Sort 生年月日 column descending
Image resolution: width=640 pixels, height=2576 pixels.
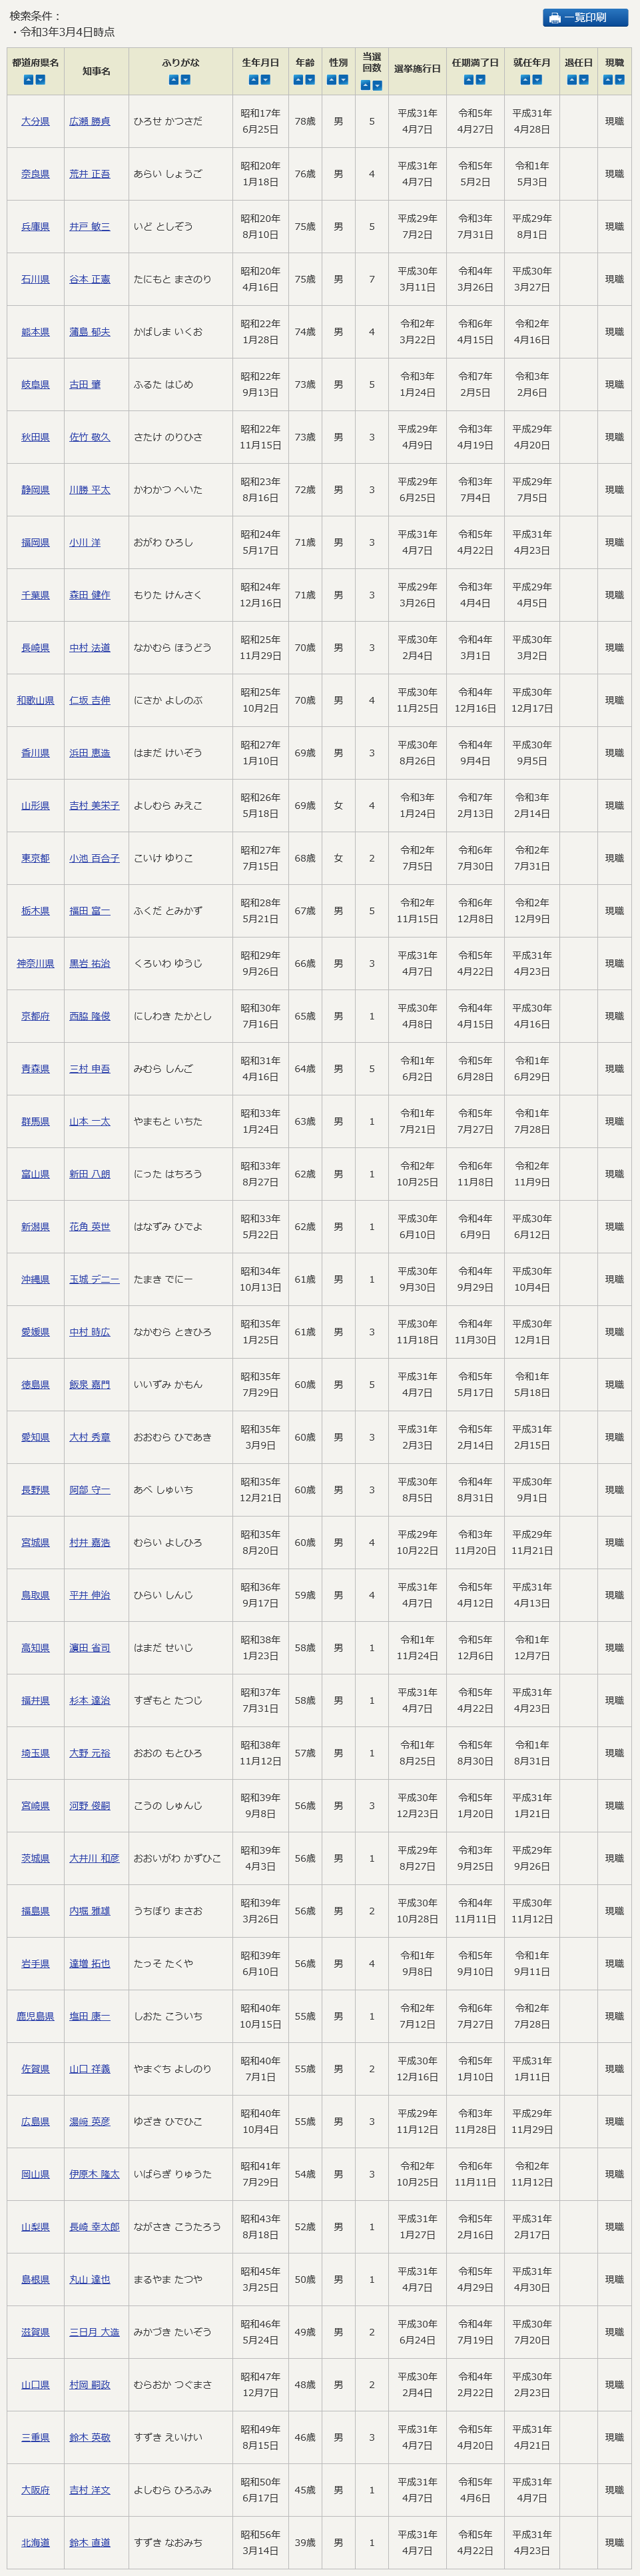(266, 80)
